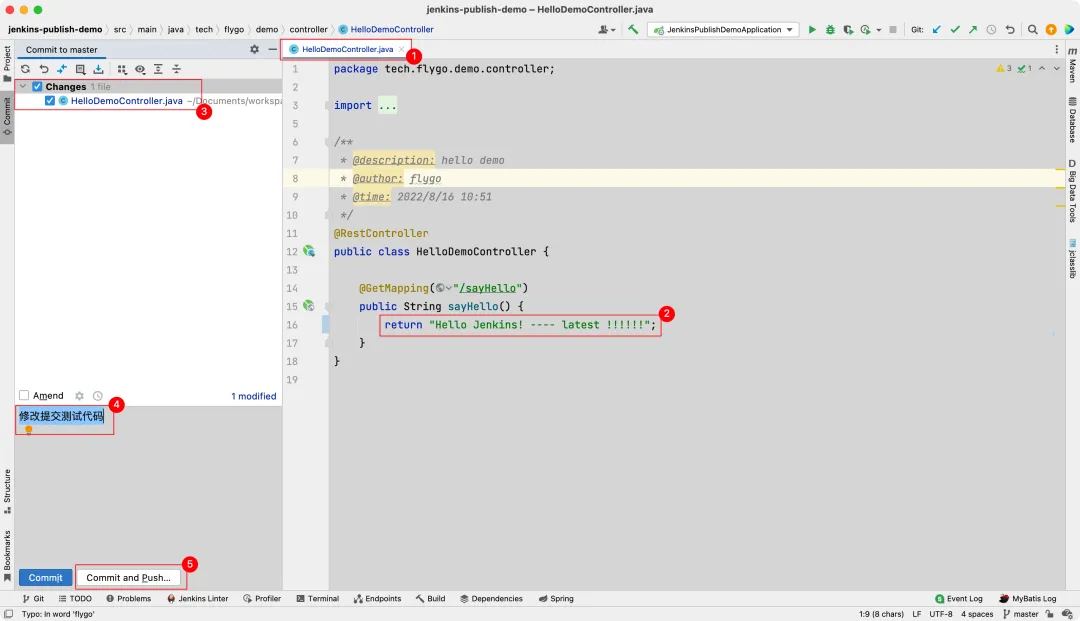Open the Endpoints tool window
This screenshot has height=621, width=1080.
coord(377,598)
